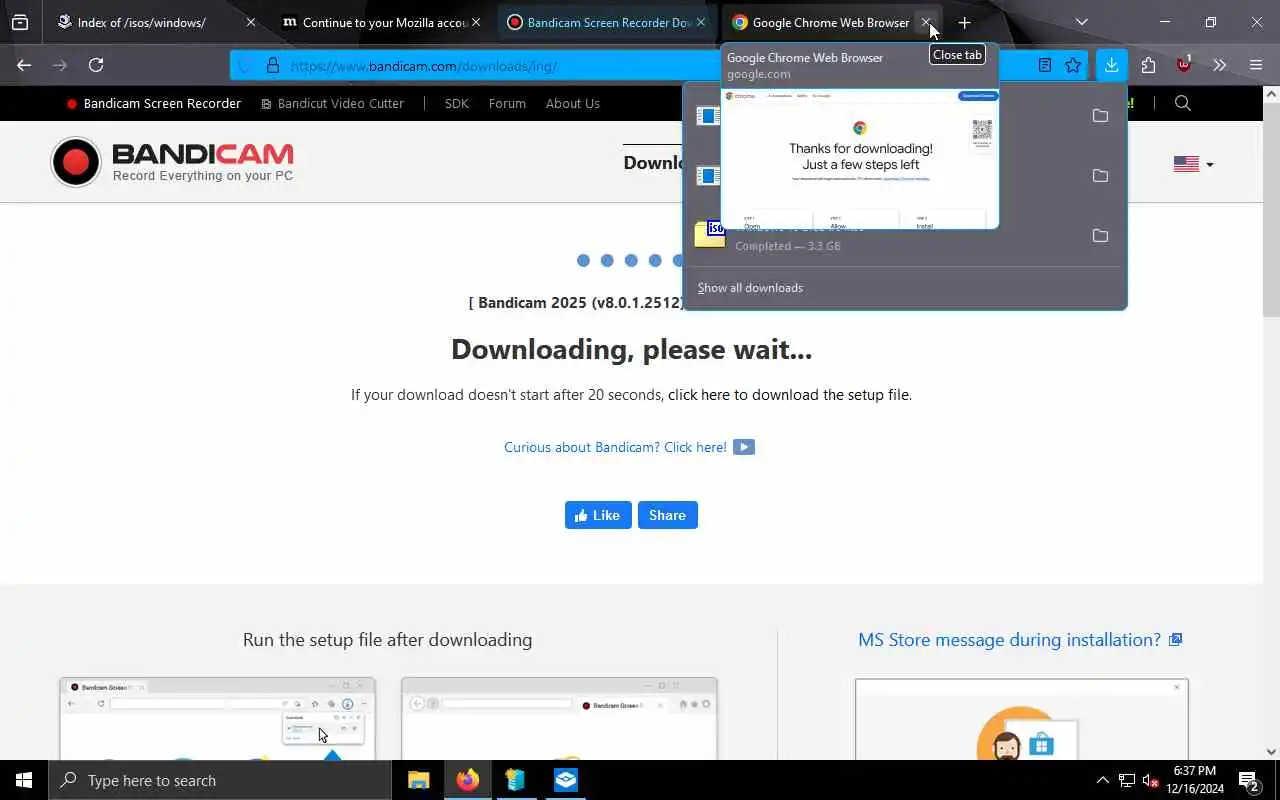Screen dimensions: 1280x800
Task: Click the Bandicam logo
Action: pos(172,162)
